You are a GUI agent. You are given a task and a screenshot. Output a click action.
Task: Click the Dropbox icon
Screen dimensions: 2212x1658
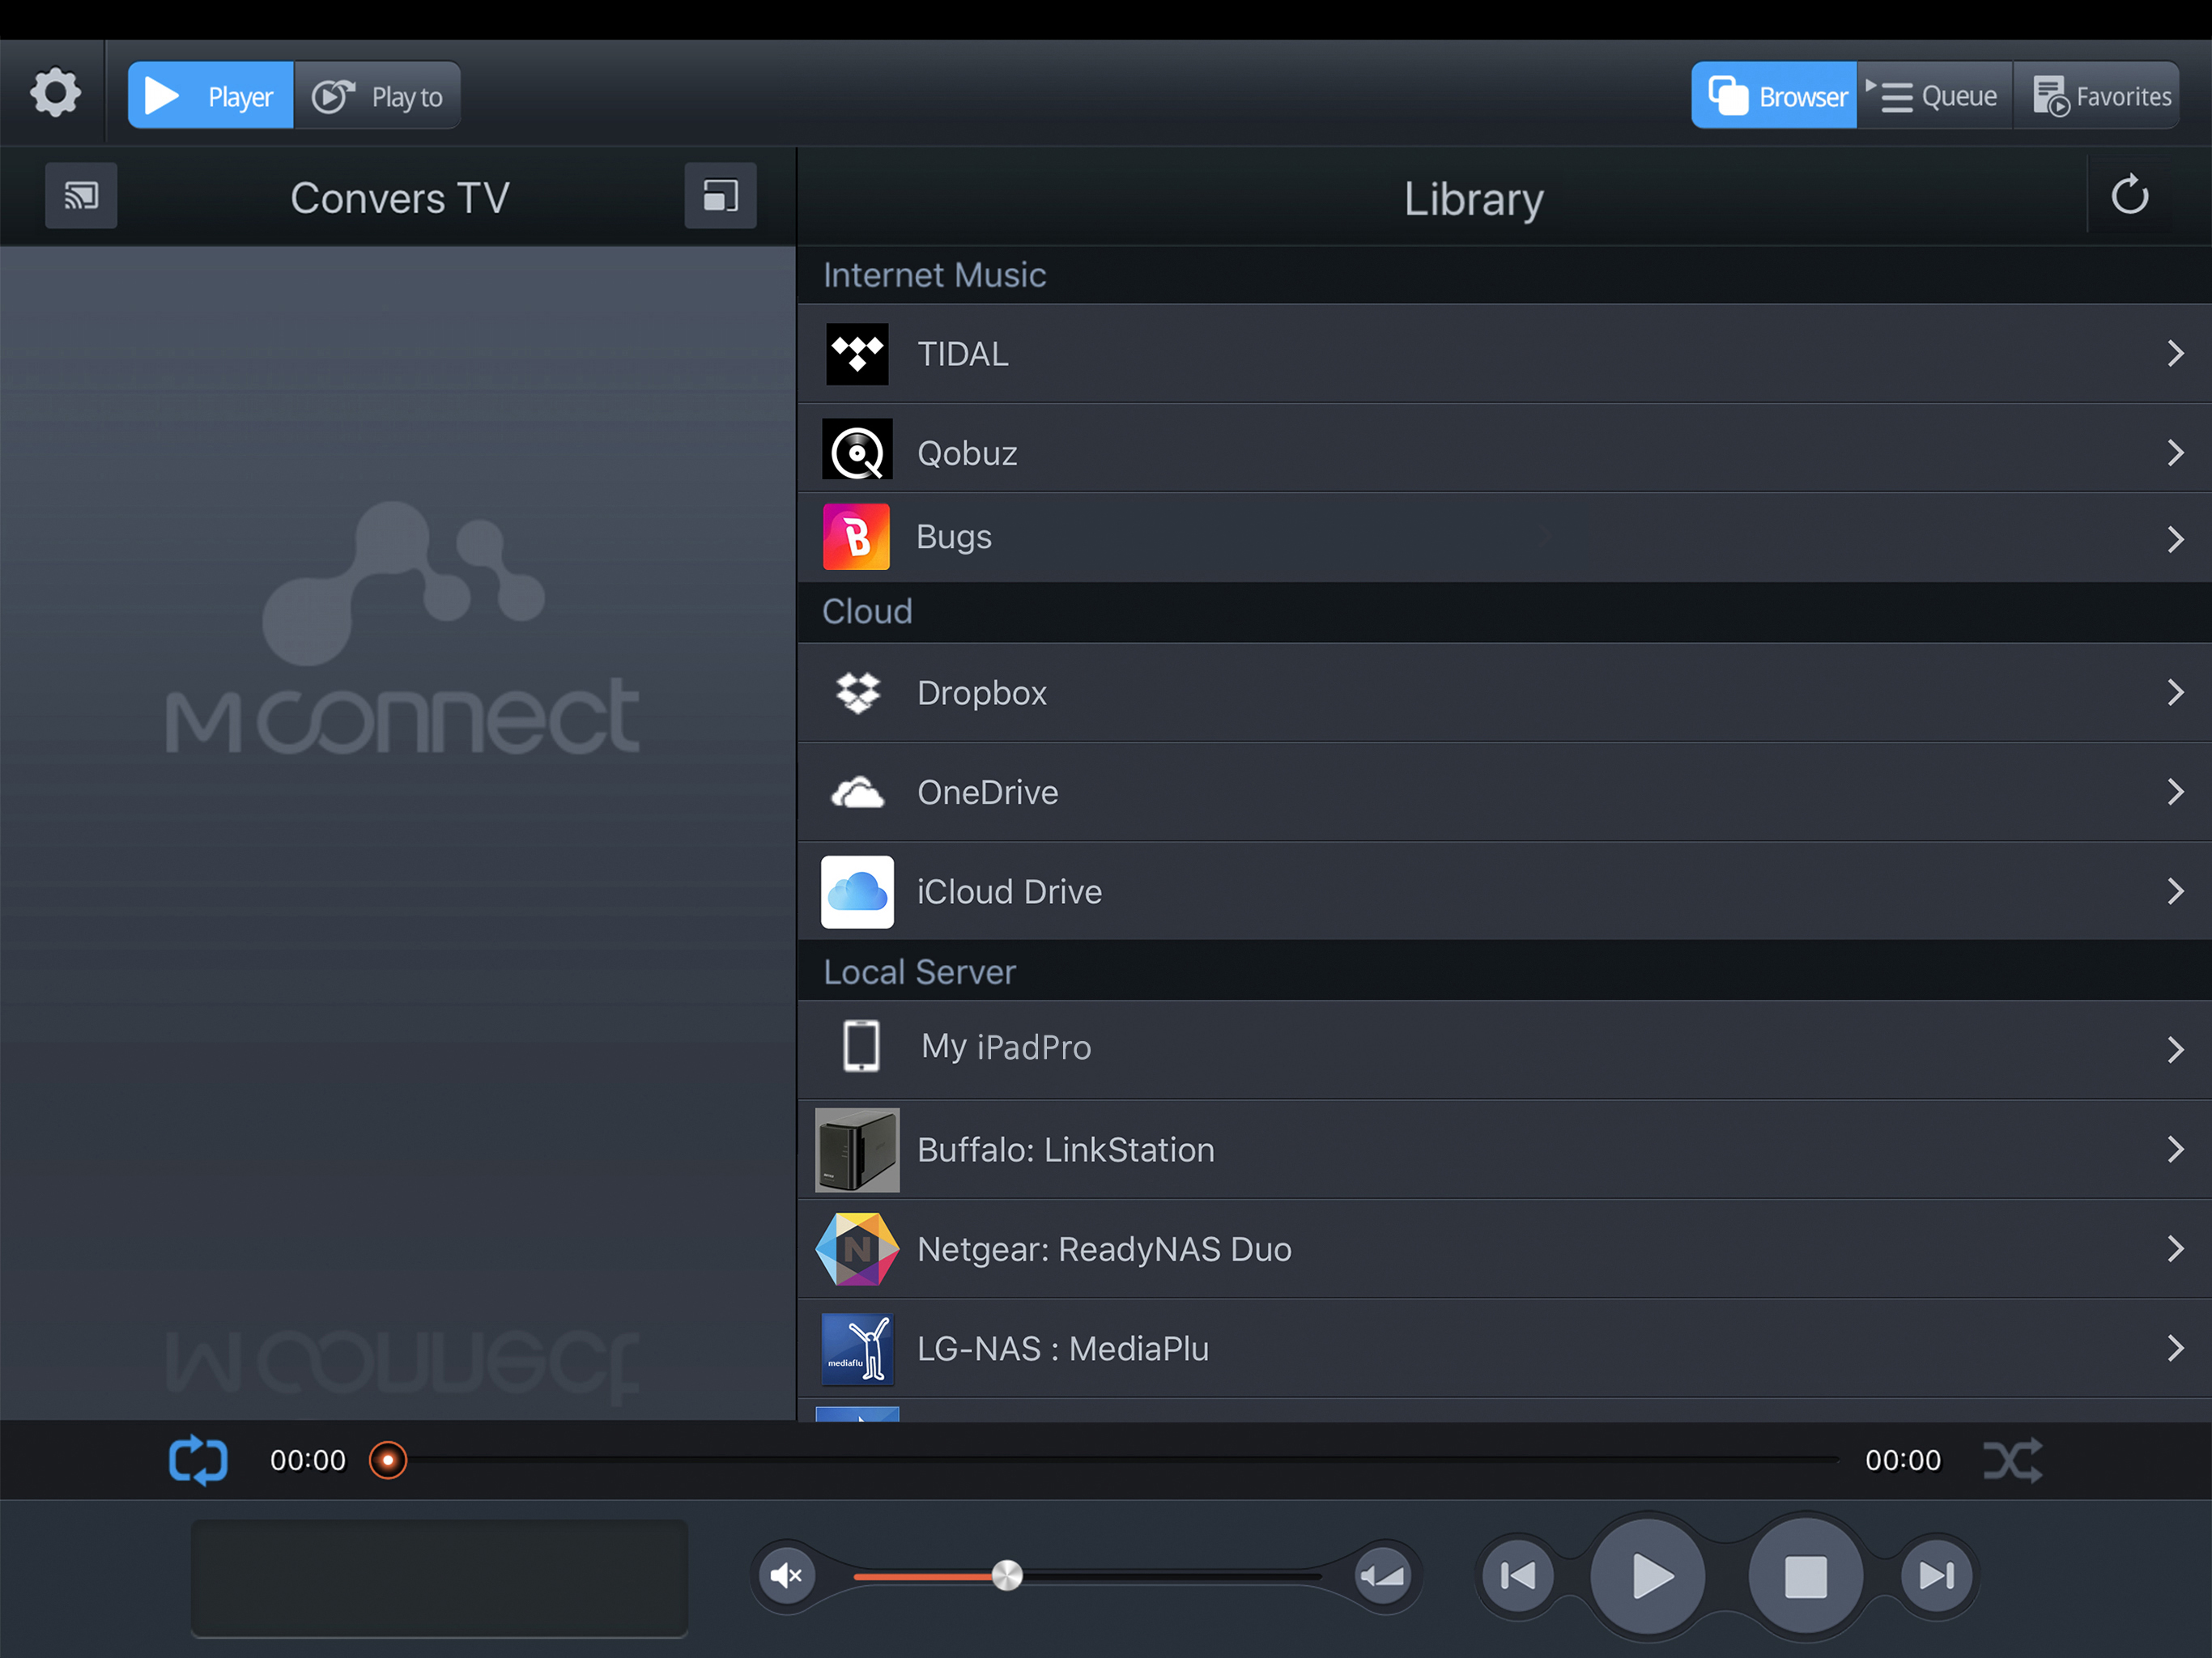(857, 693)
